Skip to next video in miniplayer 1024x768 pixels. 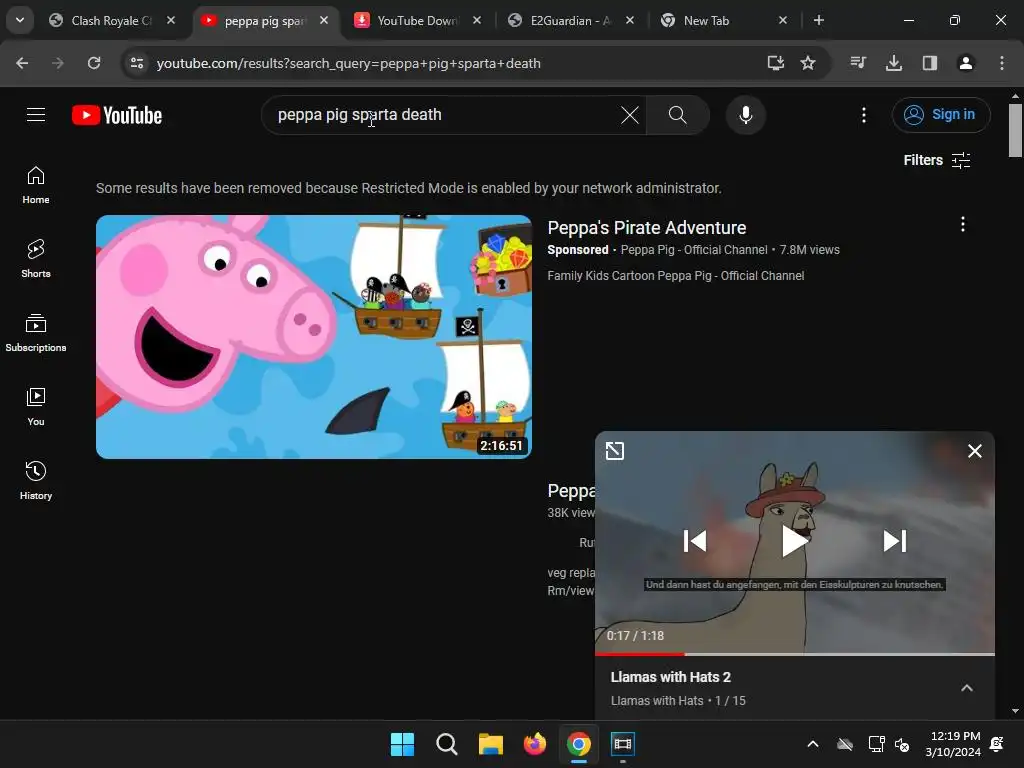tap(895, 541)
